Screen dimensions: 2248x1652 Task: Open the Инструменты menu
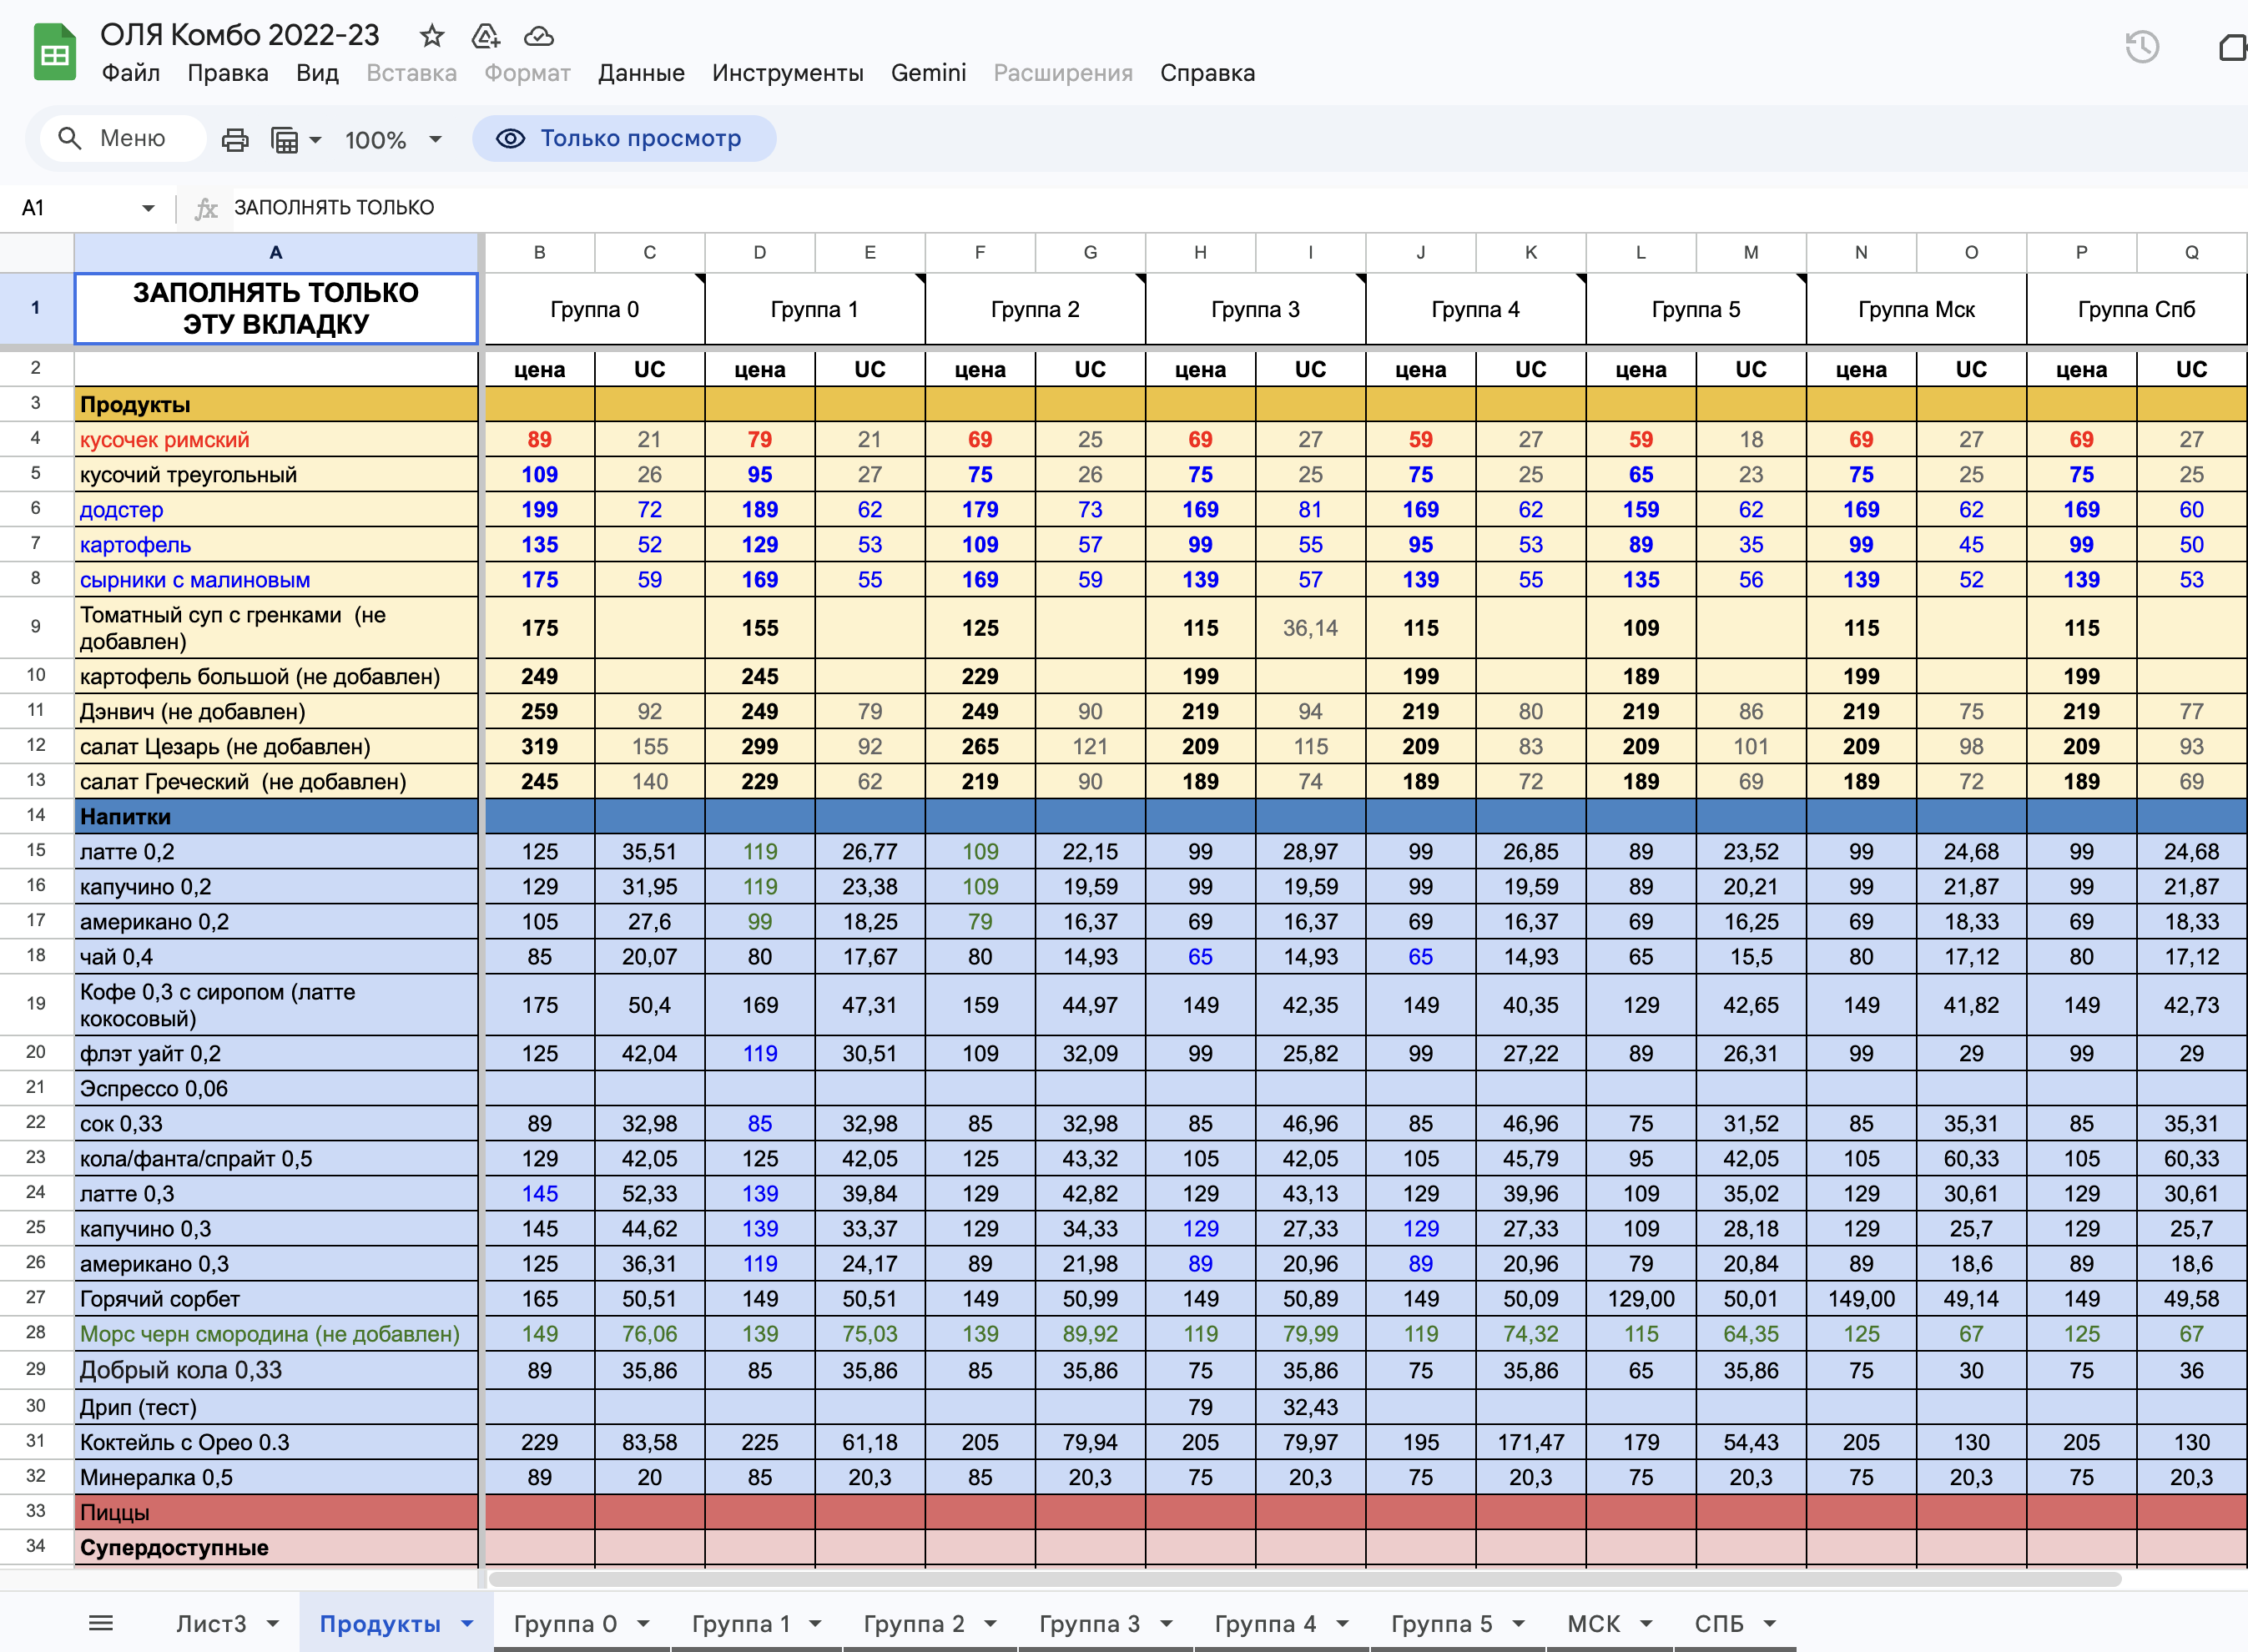point(787,73)
